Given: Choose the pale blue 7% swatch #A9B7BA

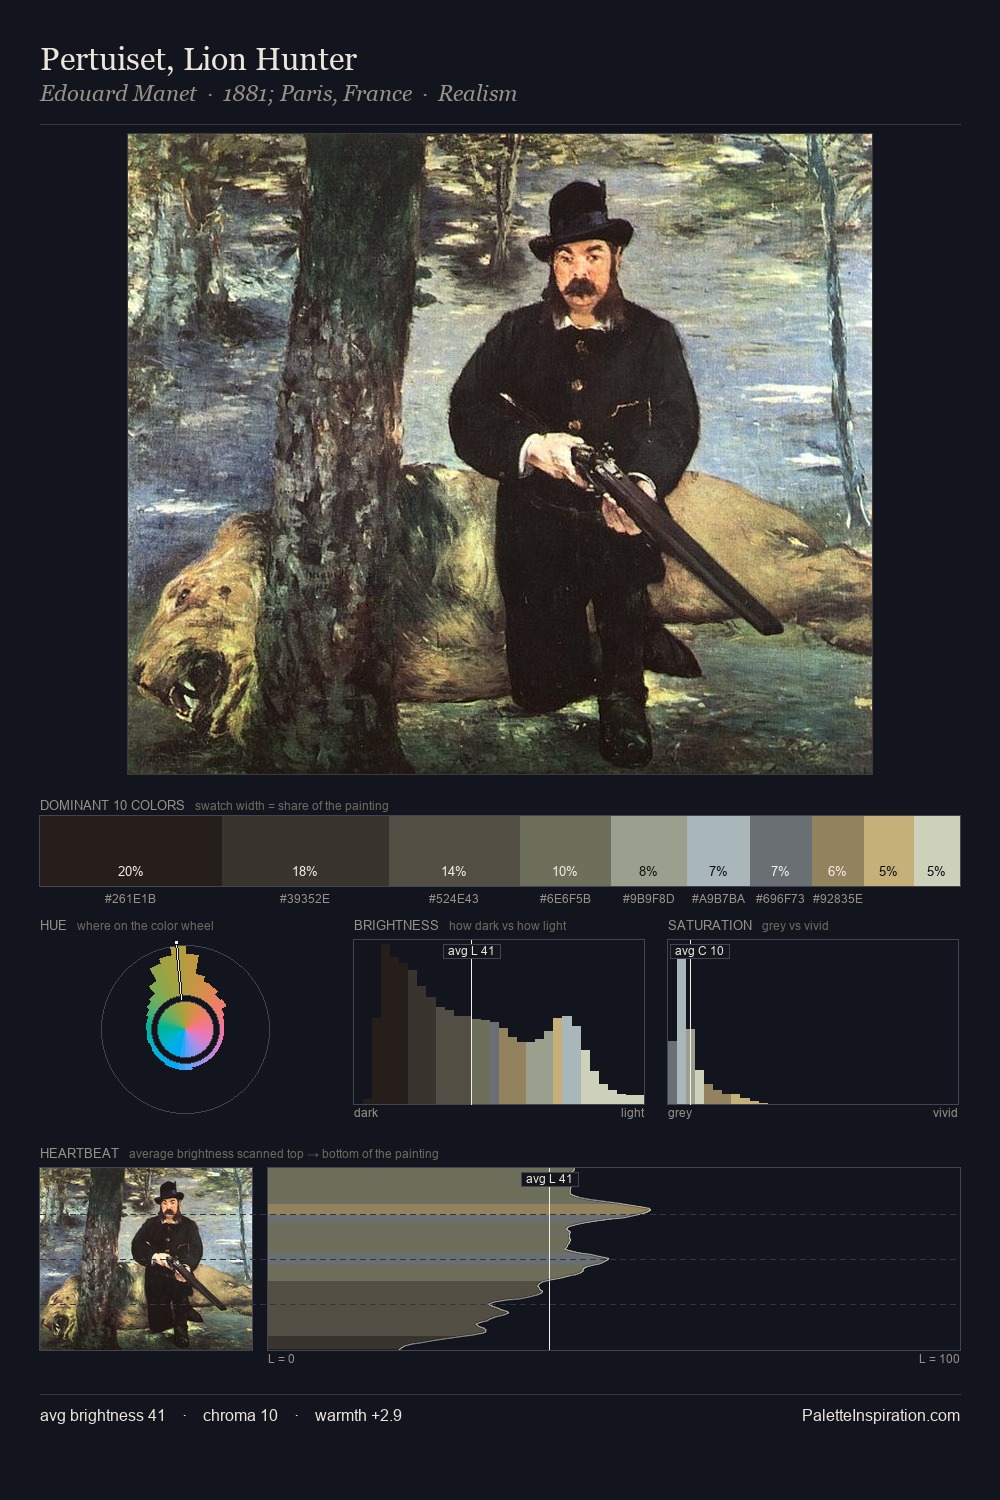Looking at the screenshot, I should click(x=718, y=851).
